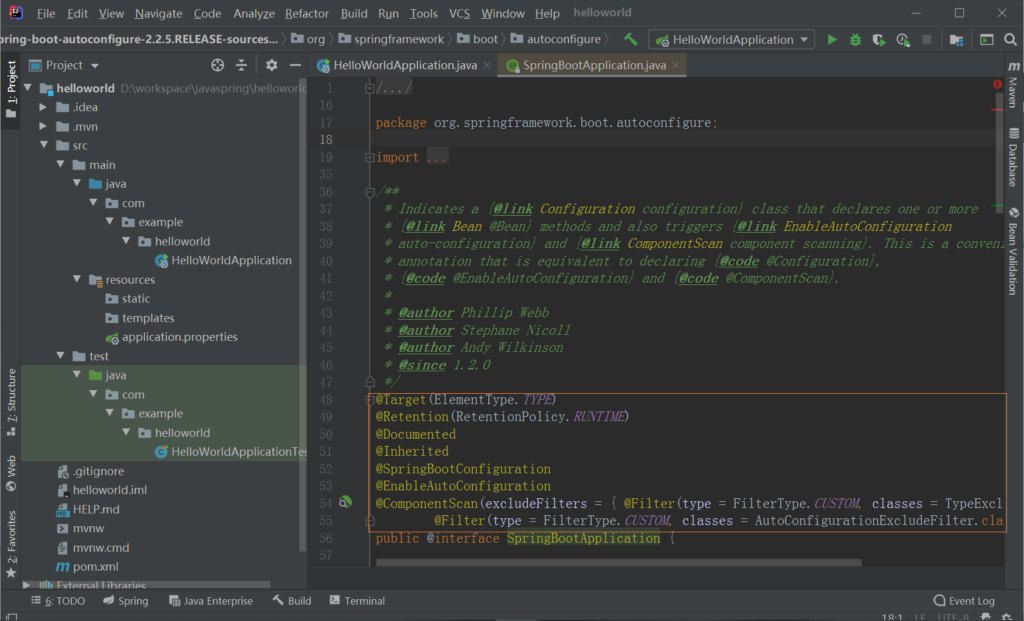Open the VCS menu
Image resolution: width=1024 pixels, height=621 pixels.
point(459,13)
